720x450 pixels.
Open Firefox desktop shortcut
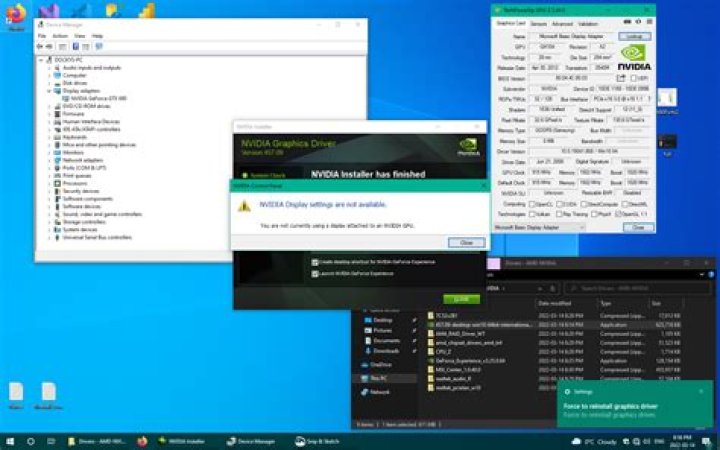pyautogui.click(x=16, y=17)
